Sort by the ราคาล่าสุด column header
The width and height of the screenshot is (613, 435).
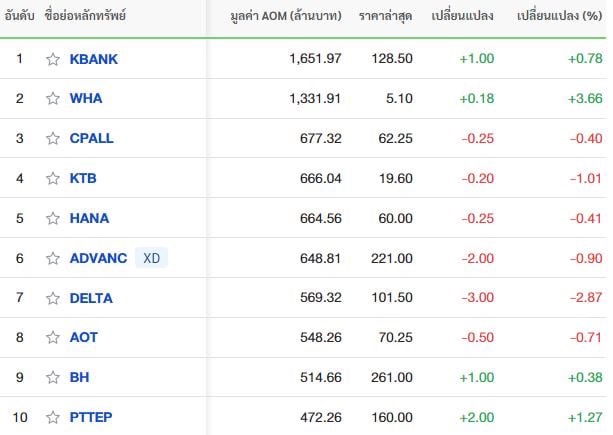pyautogui.click(x=385, y=16)
